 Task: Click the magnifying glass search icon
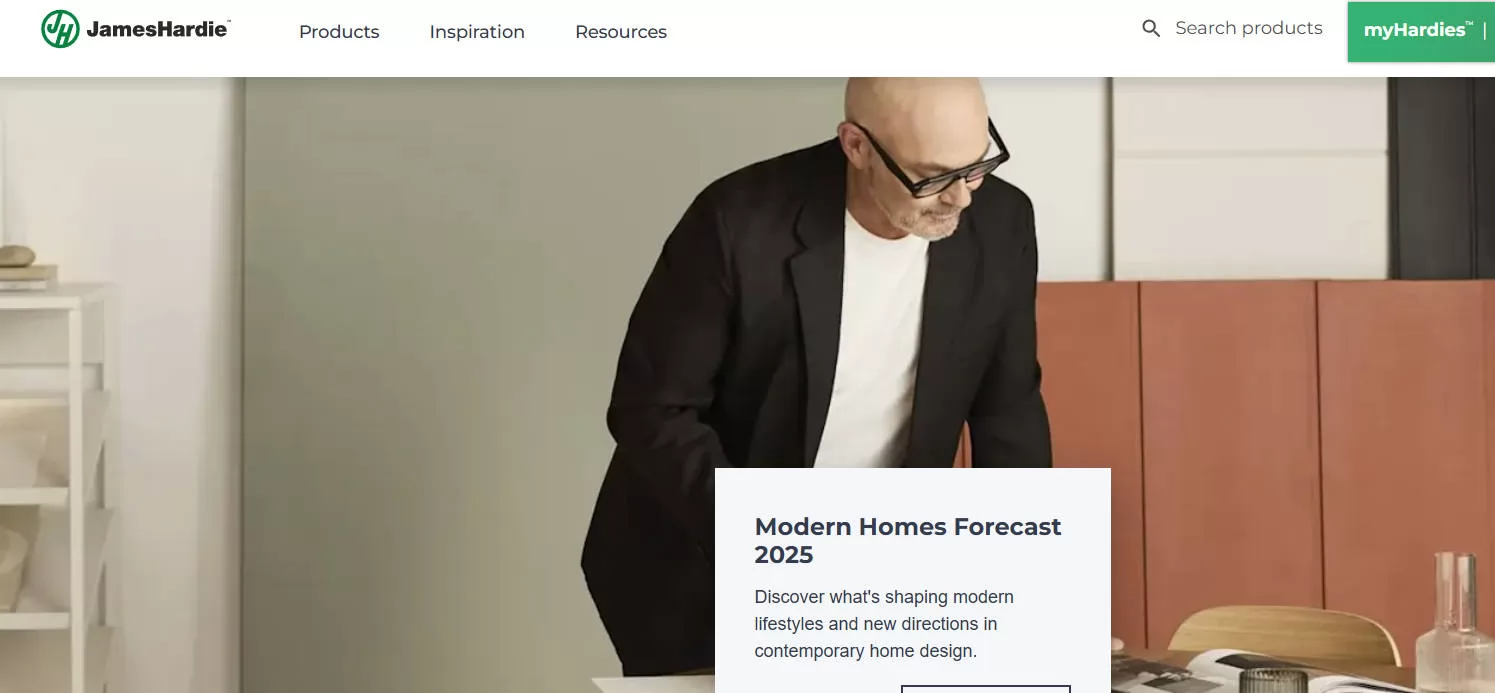click(1151, 29)
